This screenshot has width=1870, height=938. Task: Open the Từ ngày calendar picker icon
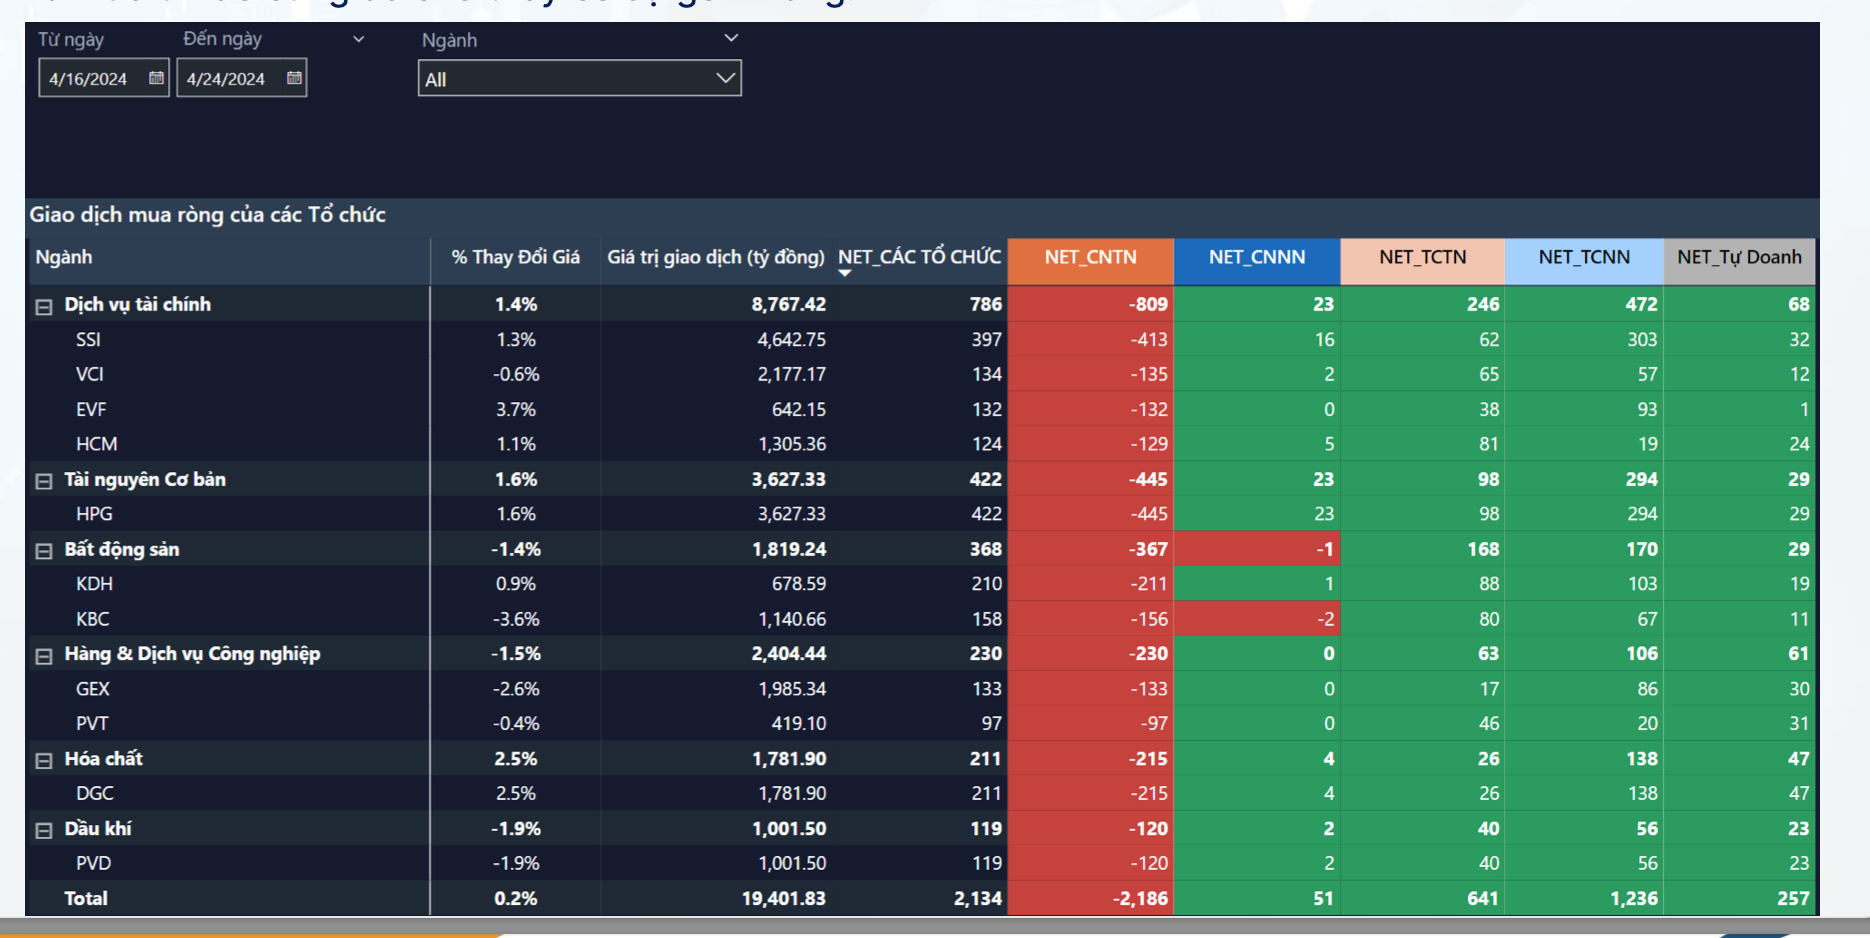[156, 78]
